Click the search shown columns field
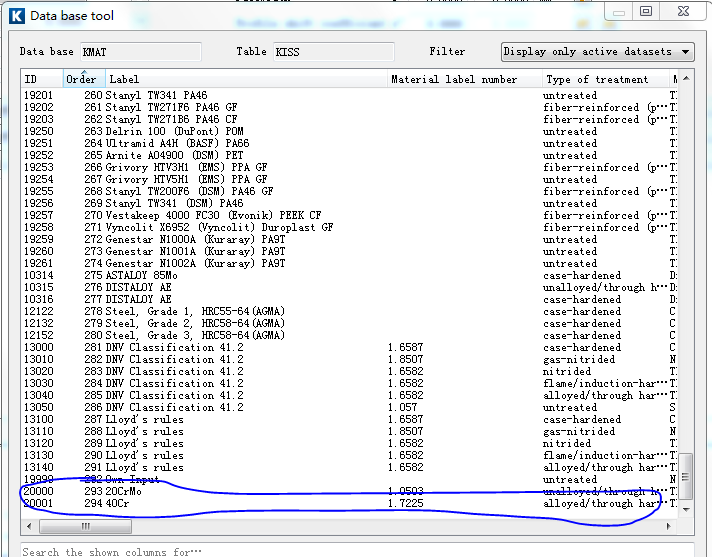 (x=357, y=551)
